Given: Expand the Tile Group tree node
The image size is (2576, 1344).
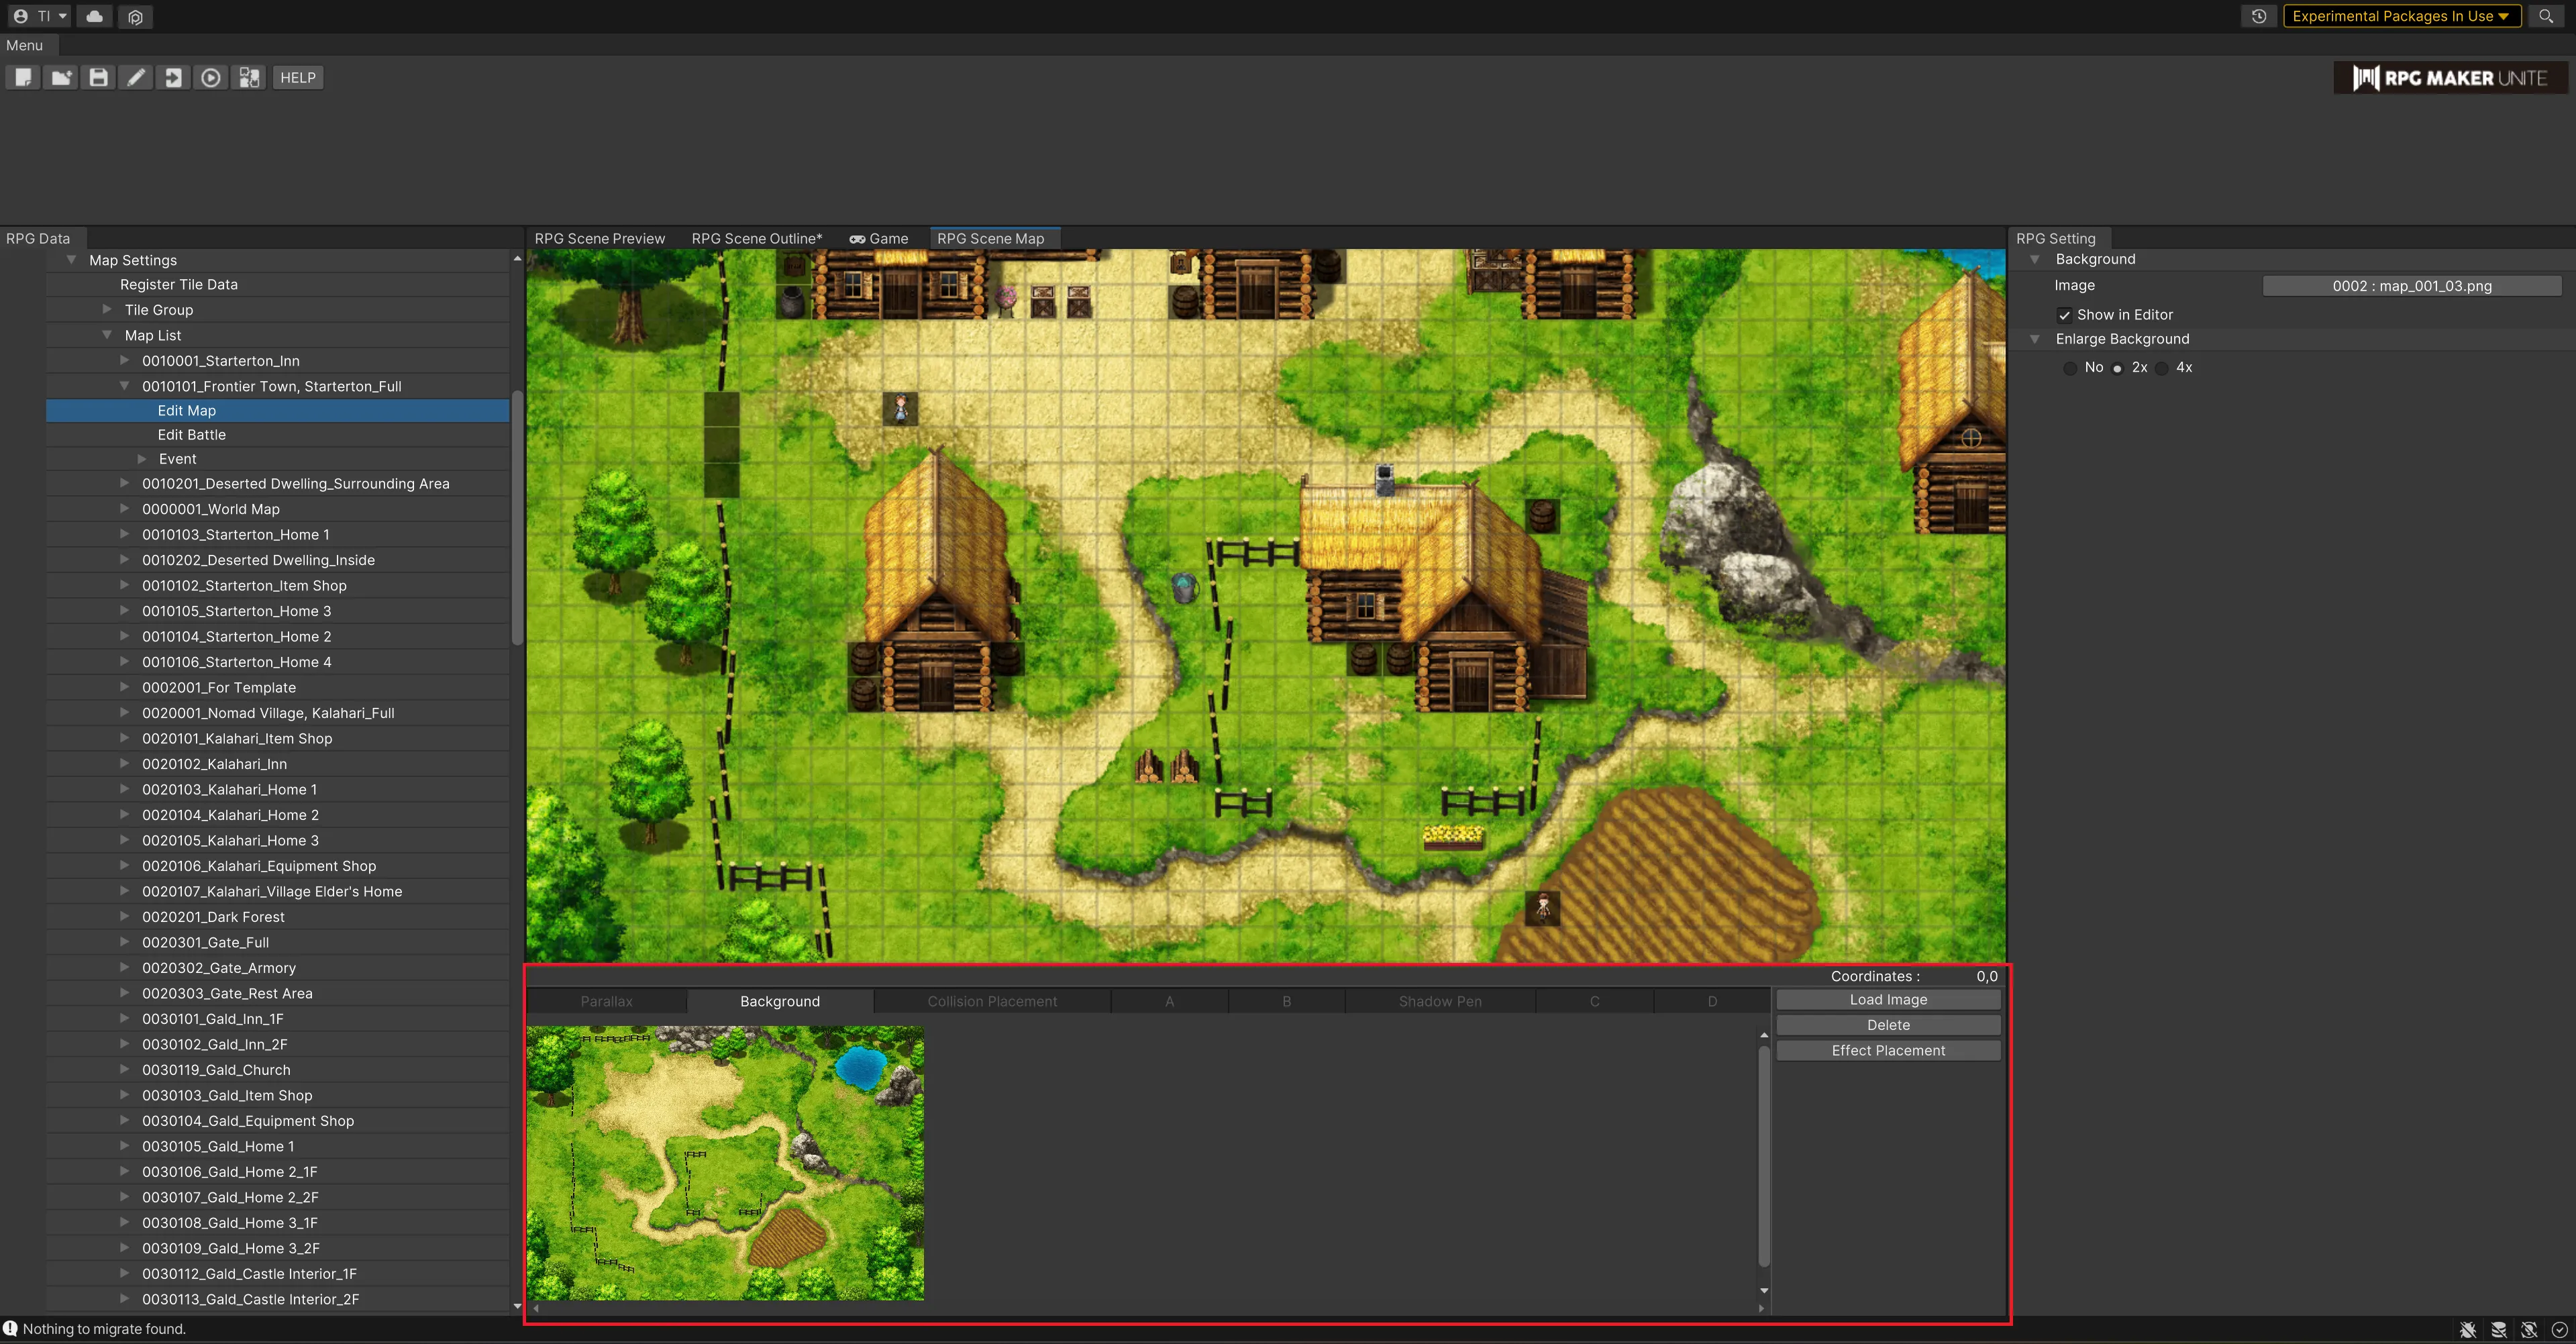Looking at the screenshot, I should pos(107,310).
